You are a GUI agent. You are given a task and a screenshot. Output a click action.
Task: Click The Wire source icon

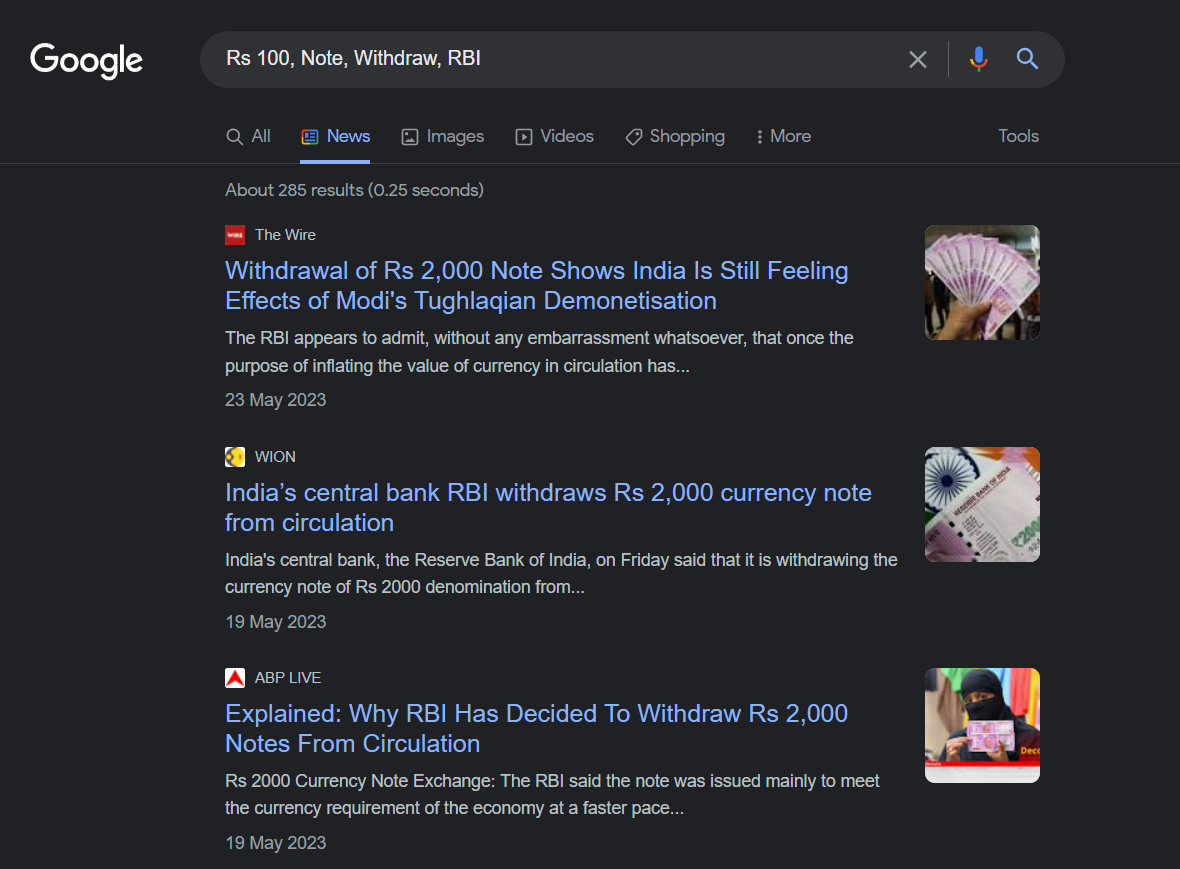point(235,235)
